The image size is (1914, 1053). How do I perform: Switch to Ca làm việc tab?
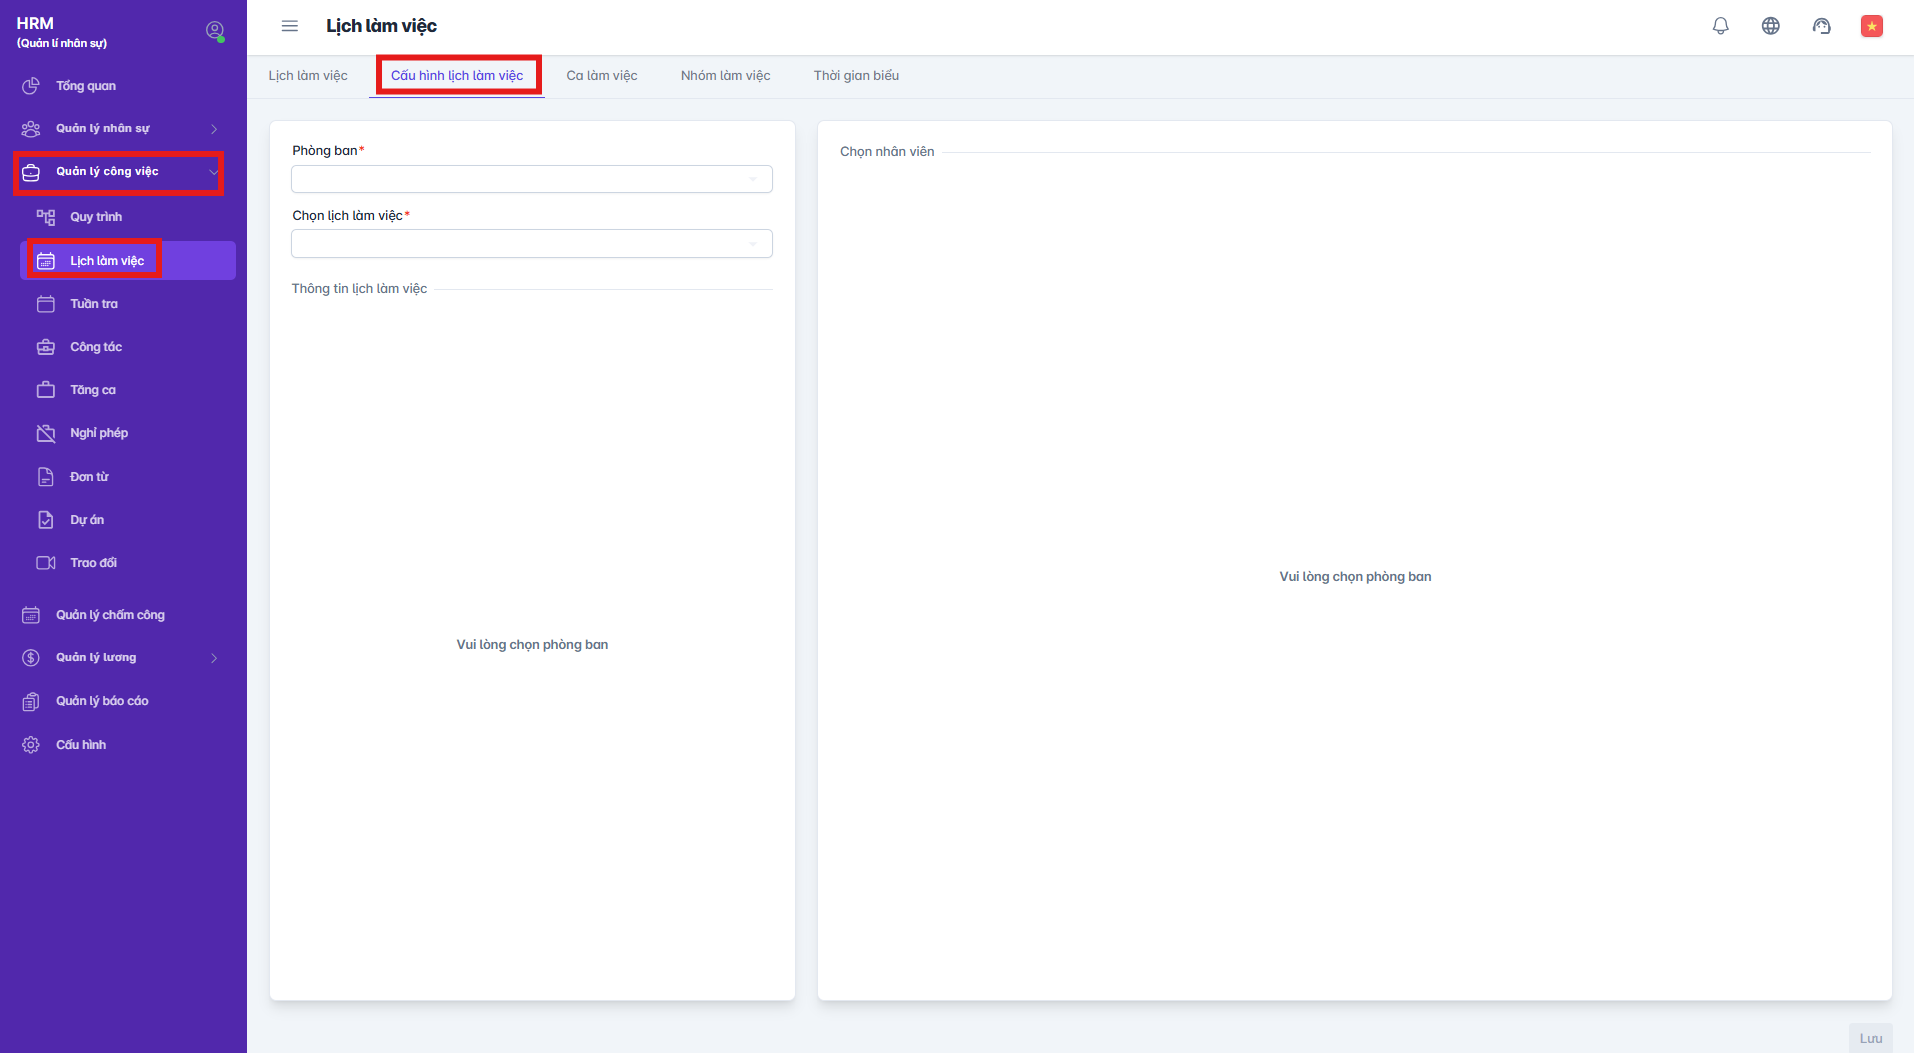(x=601, y=76)
